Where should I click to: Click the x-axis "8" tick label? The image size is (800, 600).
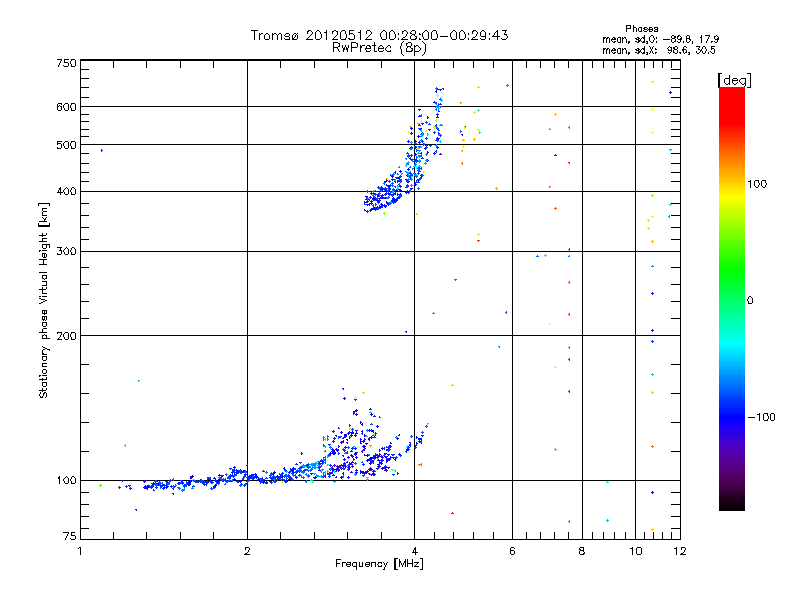pos(582,551)
